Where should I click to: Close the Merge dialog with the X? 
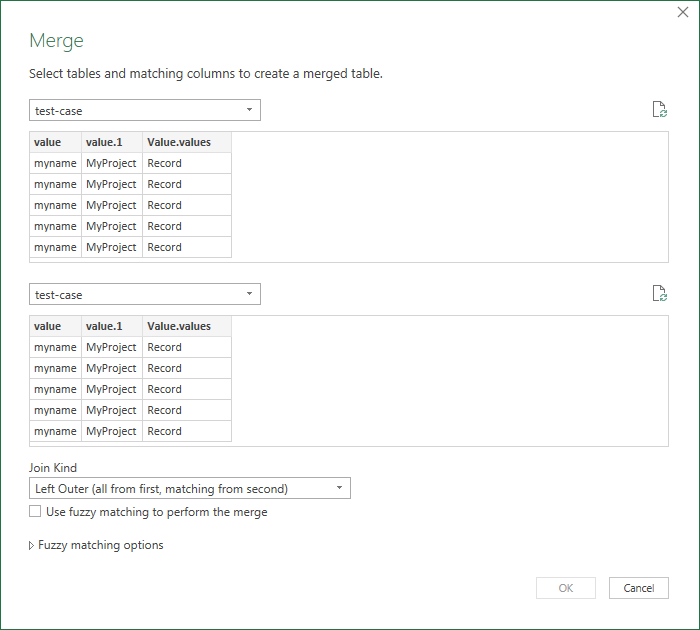coord(683,12)
